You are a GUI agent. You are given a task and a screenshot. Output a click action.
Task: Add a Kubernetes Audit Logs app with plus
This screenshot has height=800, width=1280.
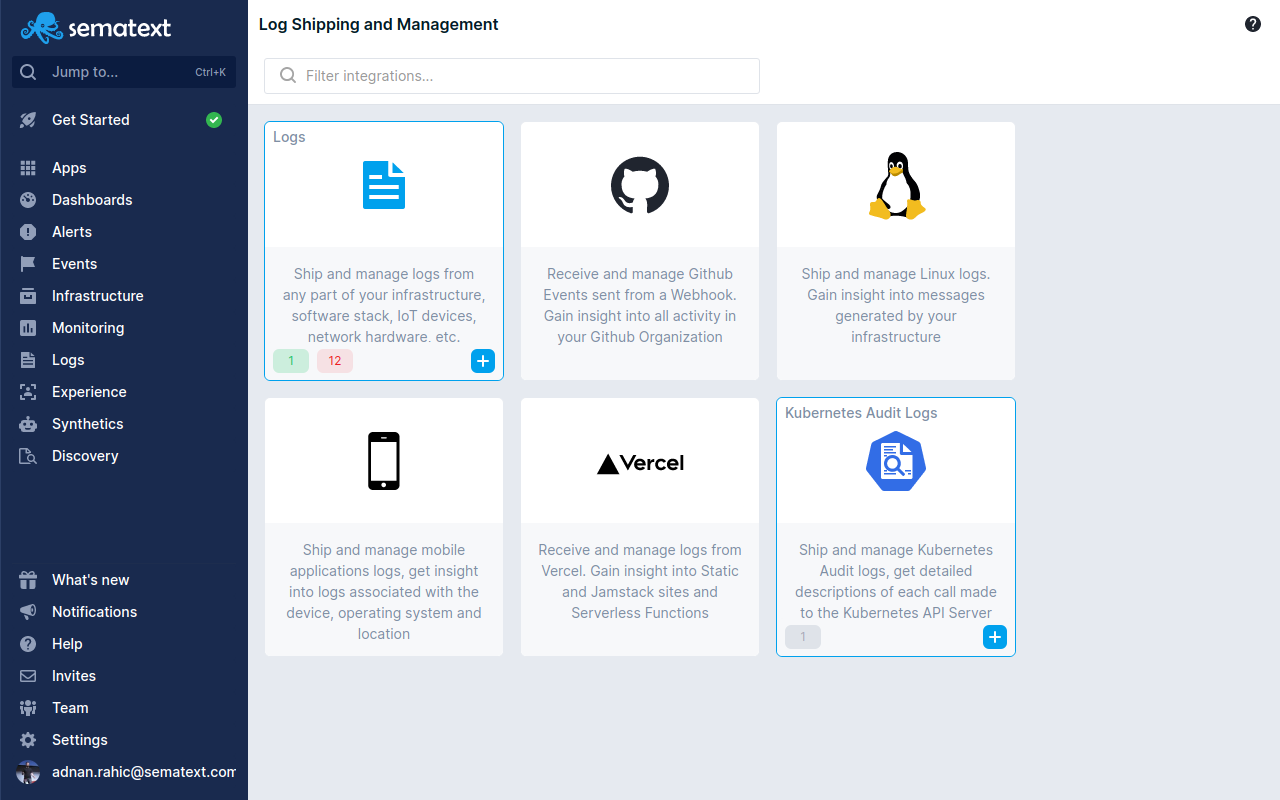[x=995, y=637]
